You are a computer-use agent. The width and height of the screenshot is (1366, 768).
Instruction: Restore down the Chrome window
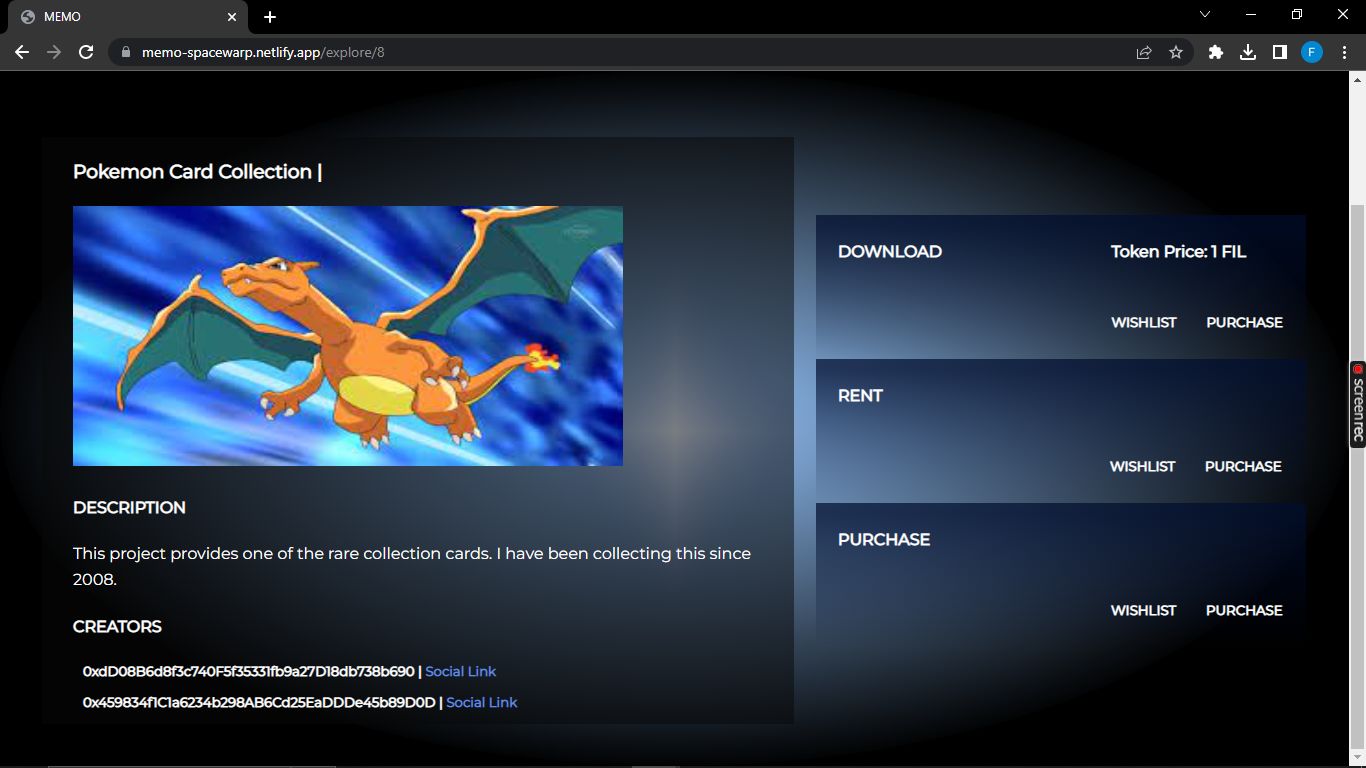[x=1297, y=14]
